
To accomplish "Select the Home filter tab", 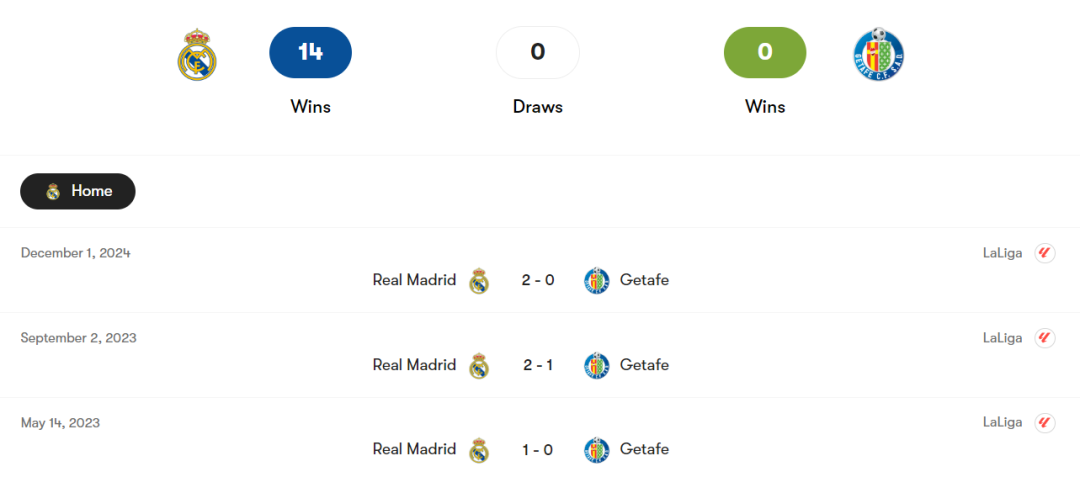I will click(78, 191).
